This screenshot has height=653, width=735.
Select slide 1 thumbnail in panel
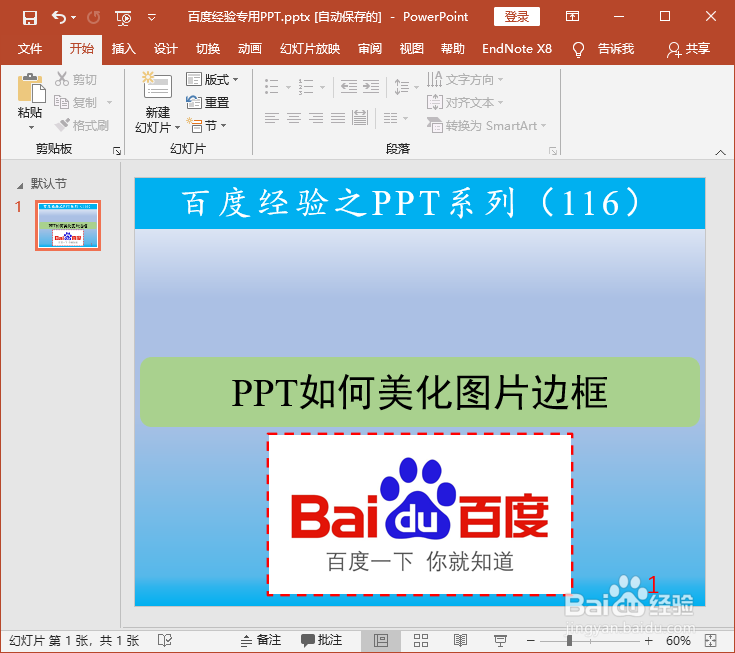tap(68, 225)
